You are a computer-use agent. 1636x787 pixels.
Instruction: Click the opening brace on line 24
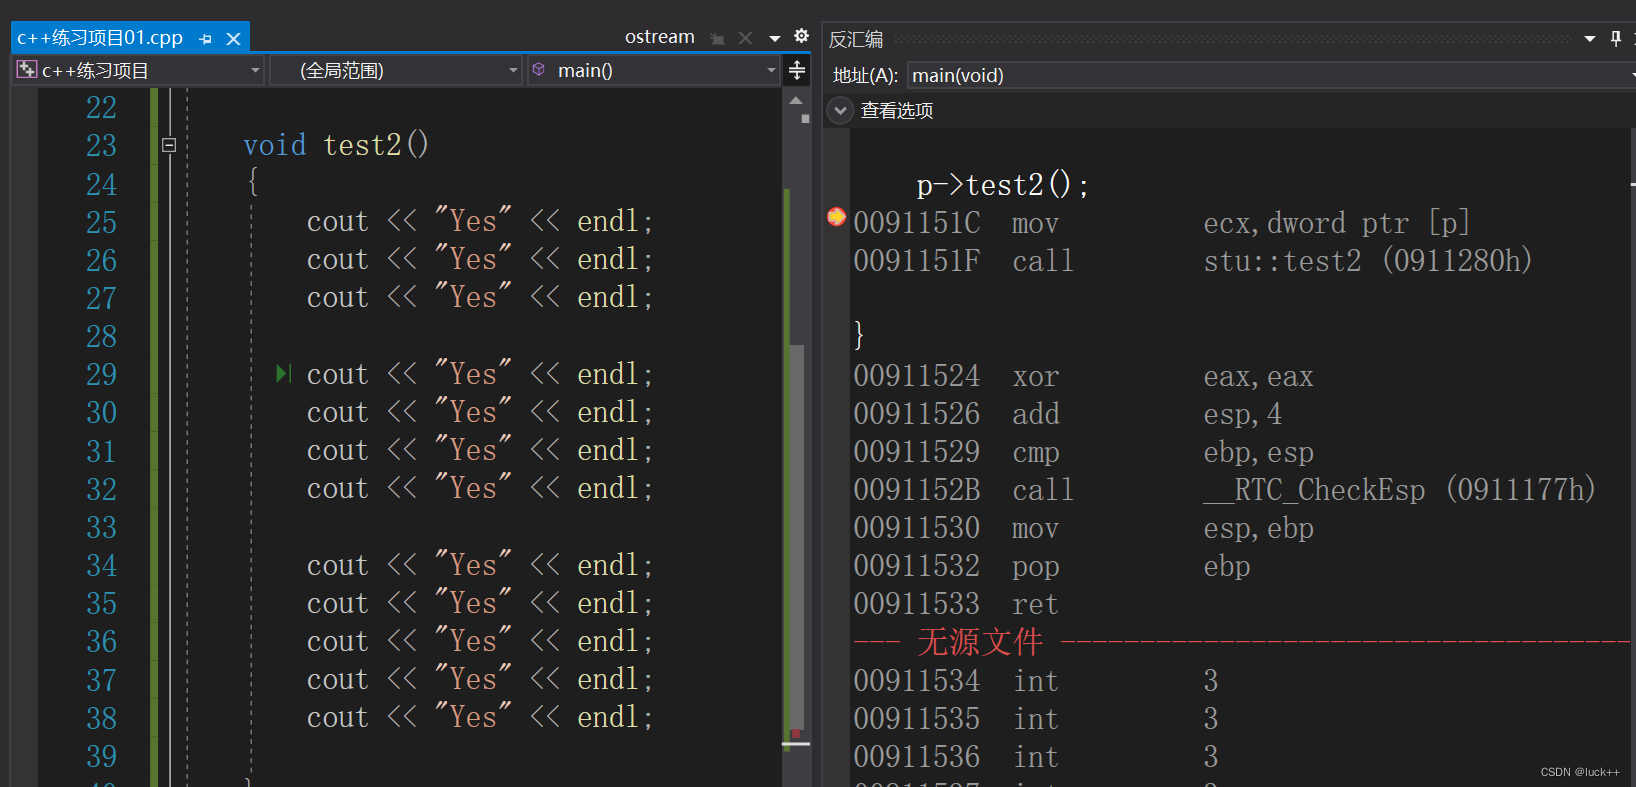point(253,182)
